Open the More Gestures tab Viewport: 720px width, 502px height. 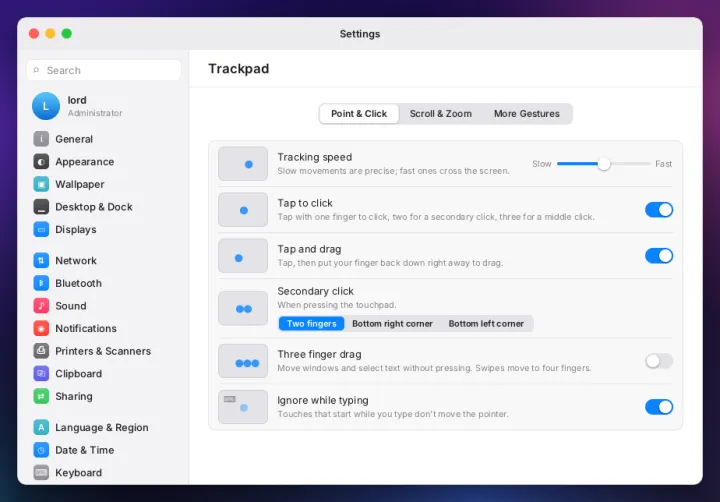point(527,114)
